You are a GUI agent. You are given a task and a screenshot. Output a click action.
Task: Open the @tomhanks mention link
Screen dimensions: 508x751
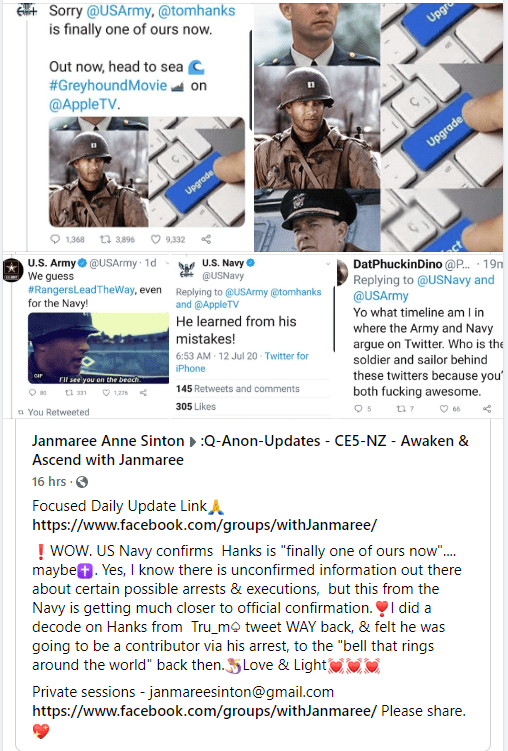click(196, 11)
